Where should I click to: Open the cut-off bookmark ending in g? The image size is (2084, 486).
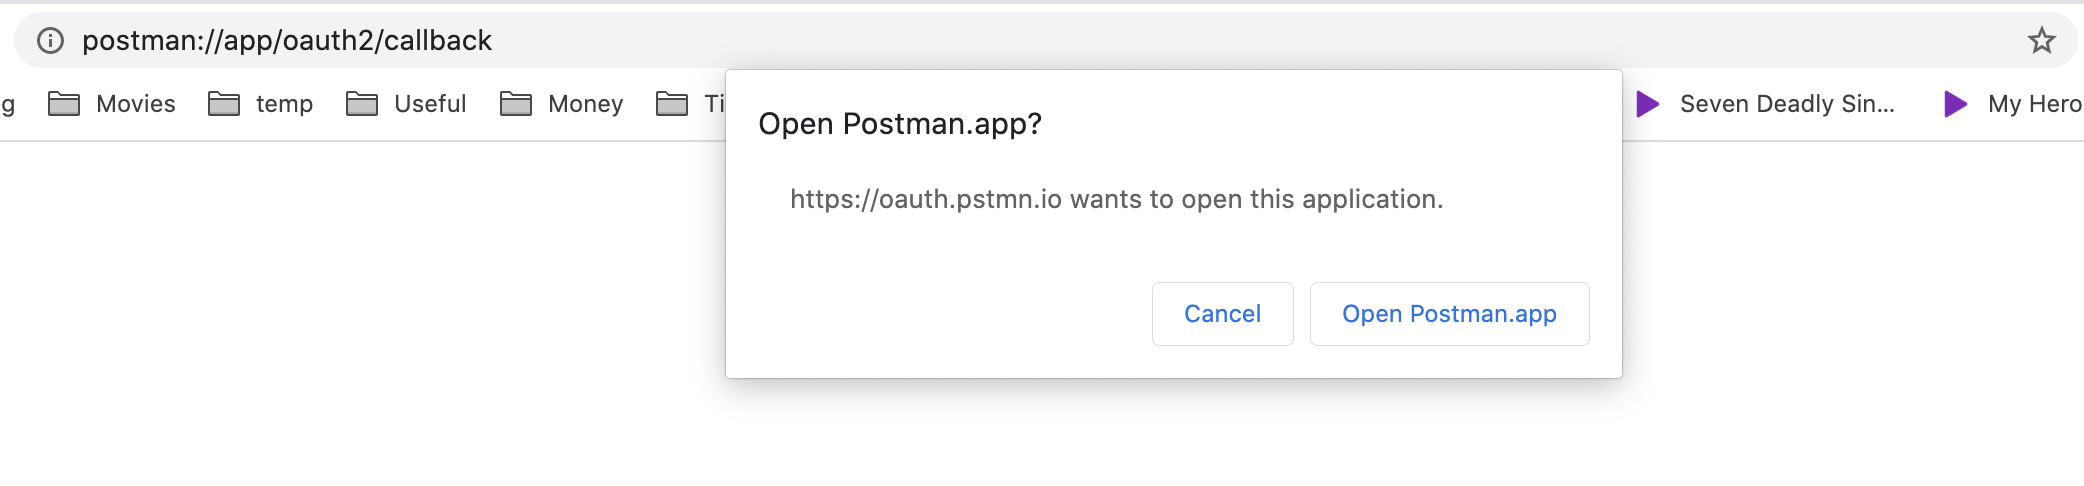tap(8, 104)
